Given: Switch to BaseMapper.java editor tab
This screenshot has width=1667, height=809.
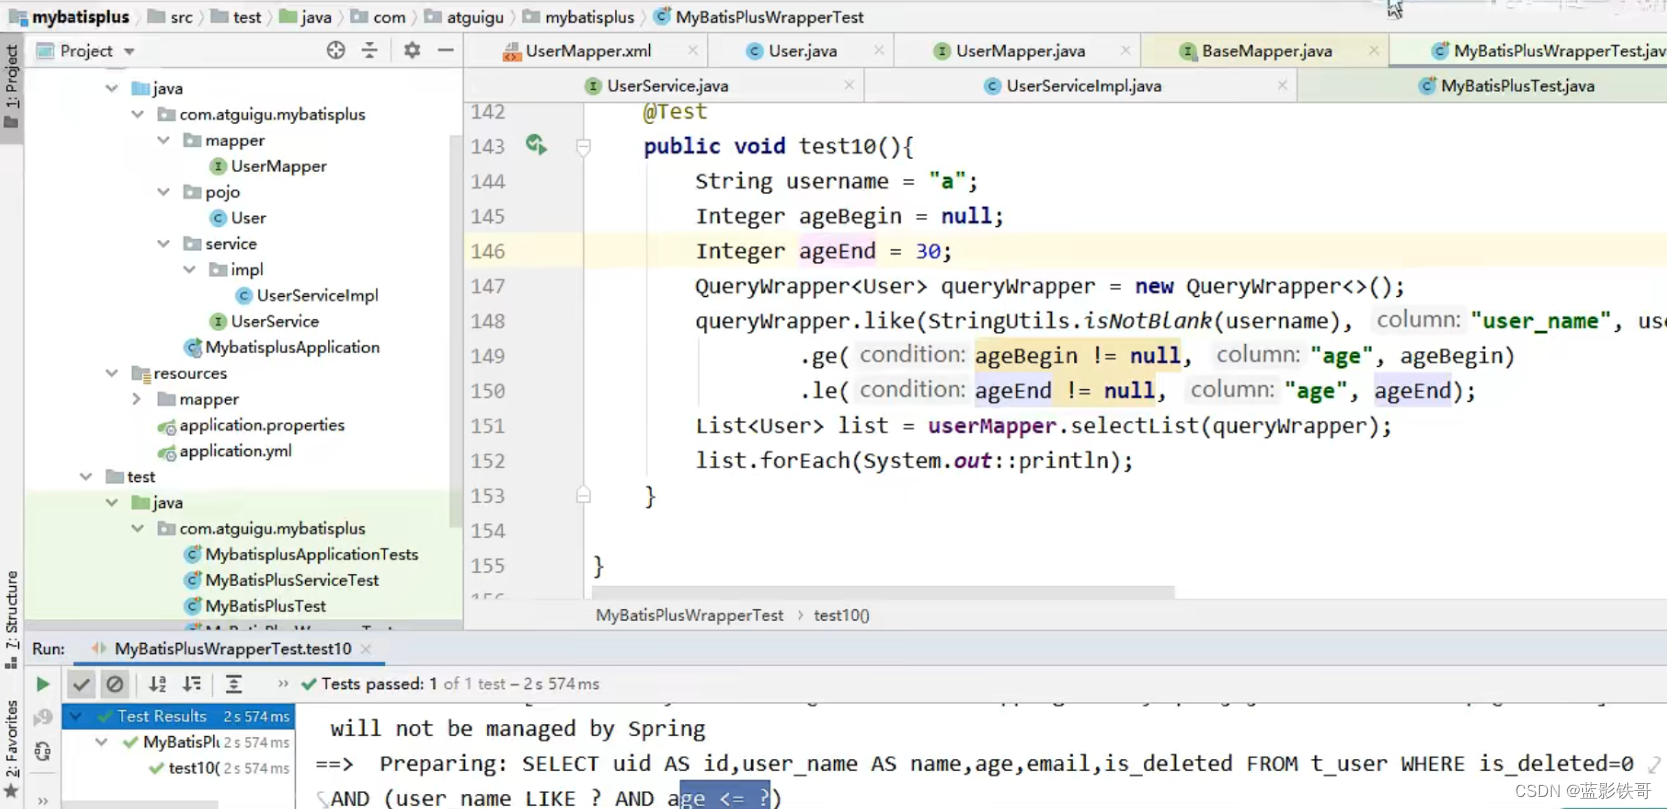Looking at the screenshot, I should tap(1266, 50).
